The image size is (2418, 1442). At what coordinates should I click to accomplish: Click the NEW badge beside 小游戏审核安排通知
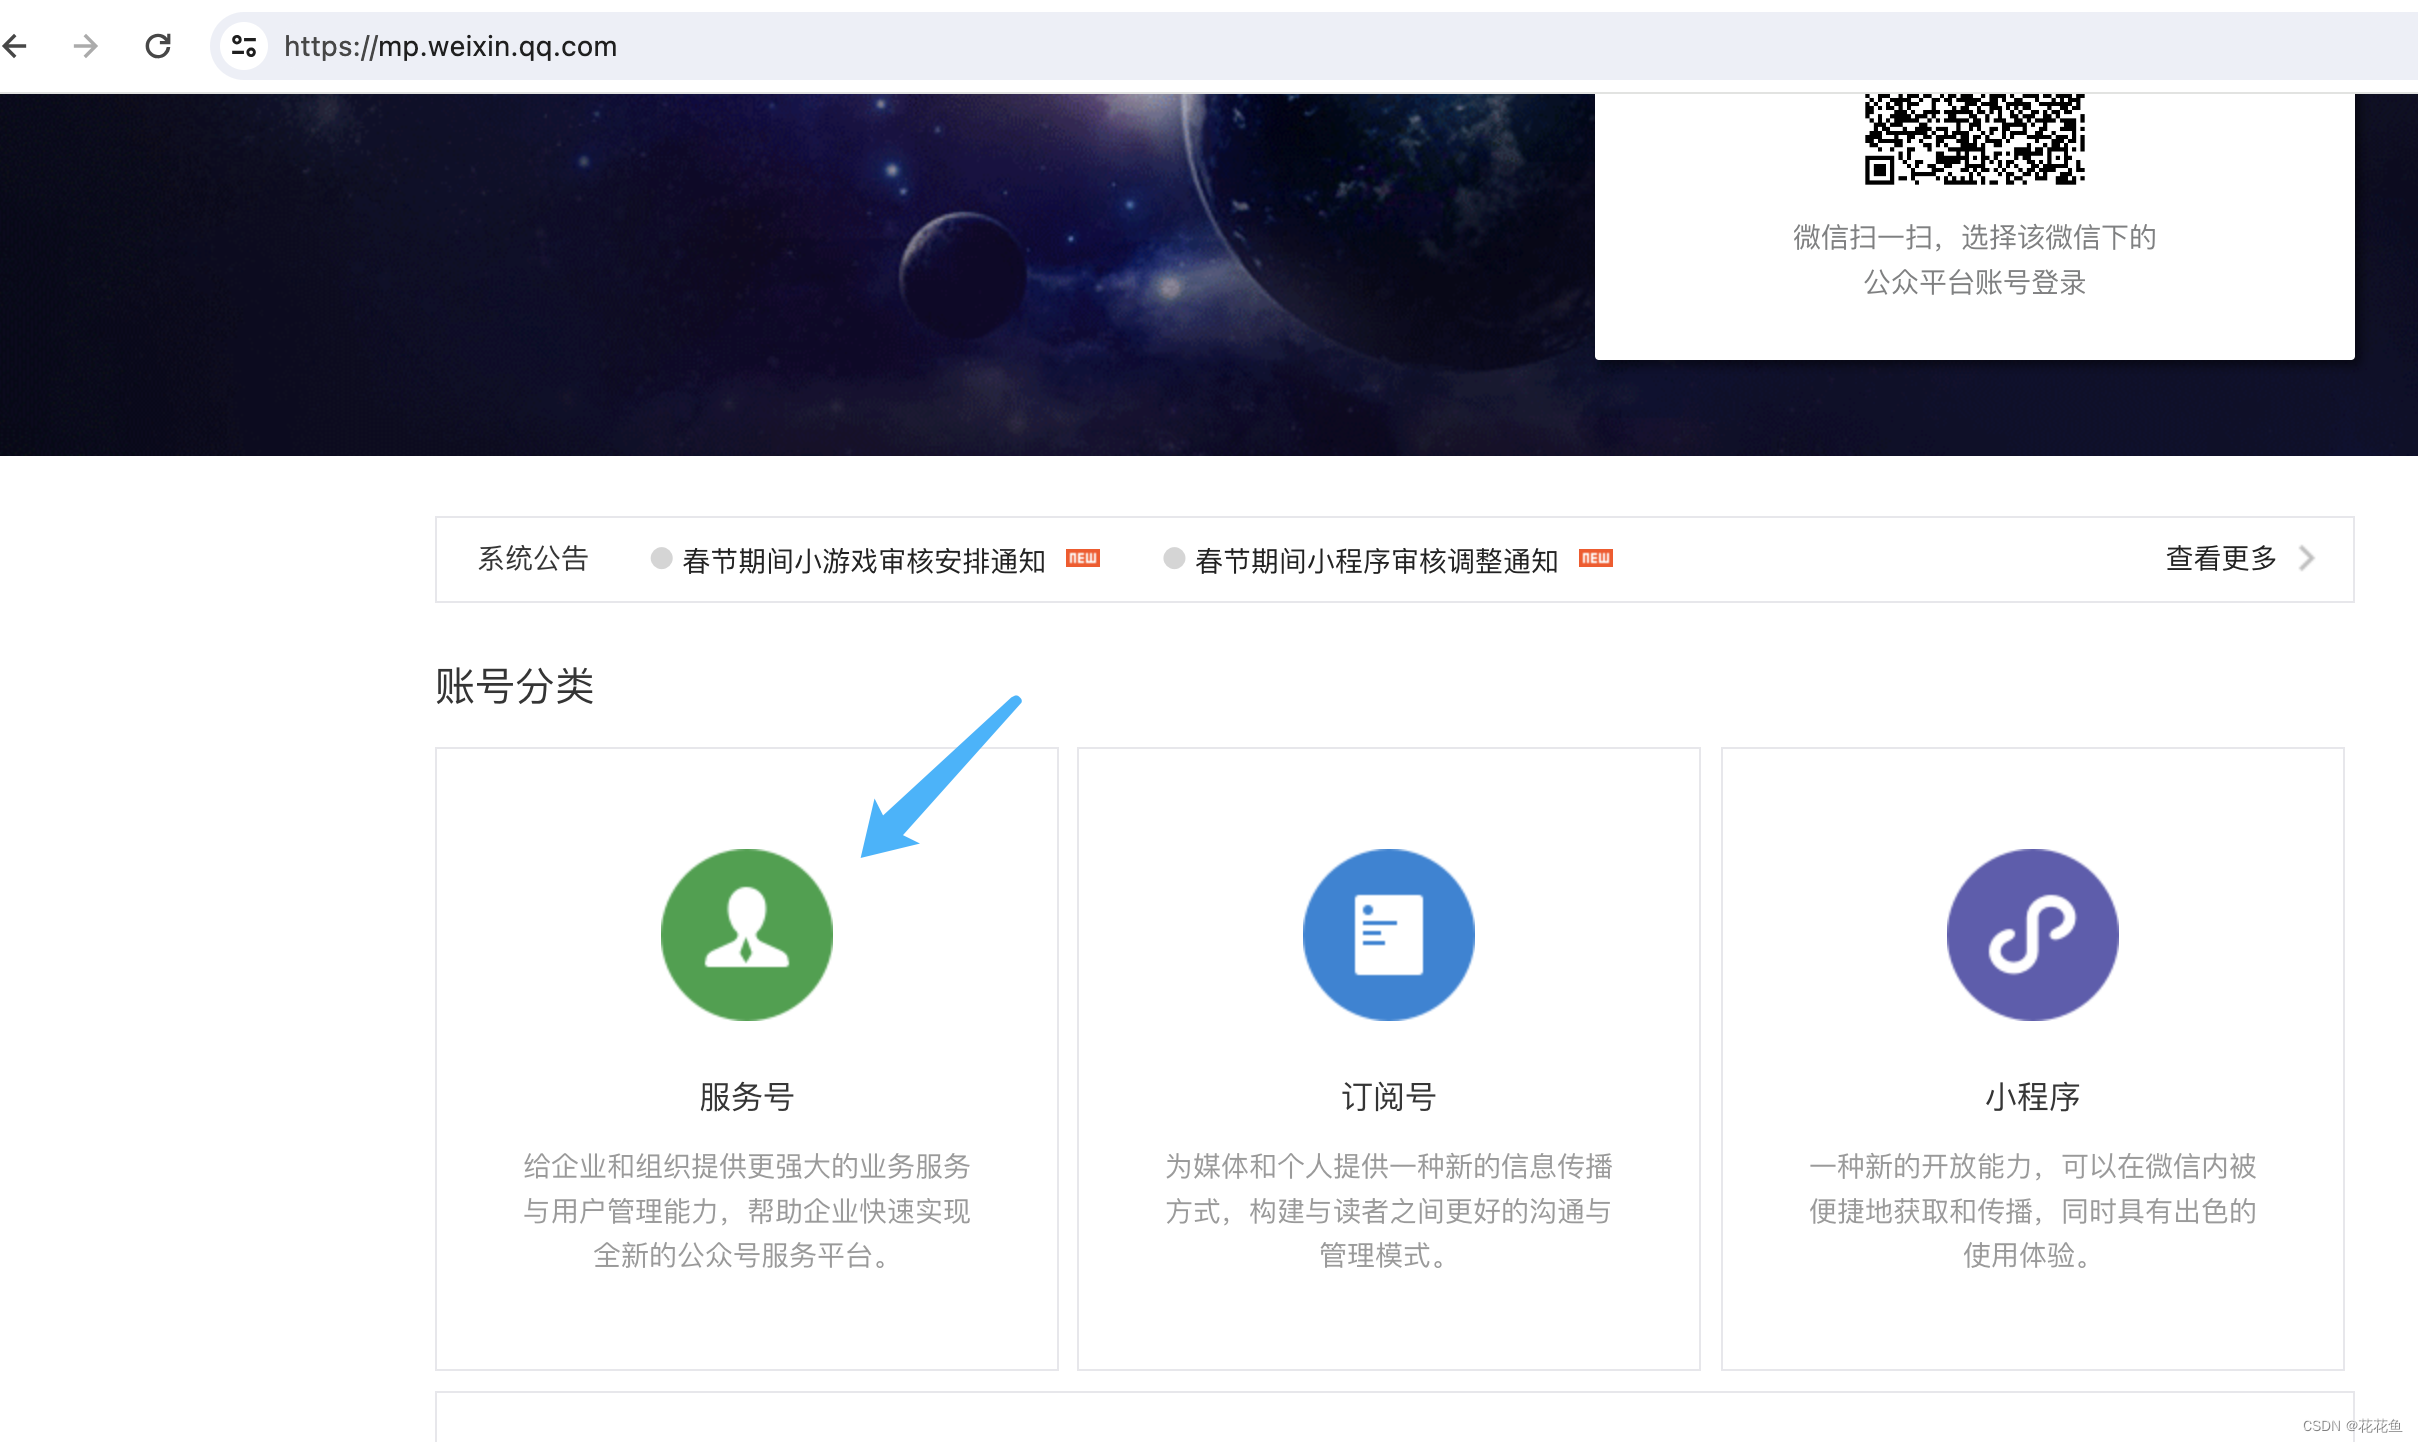[x=1082, y=558]
